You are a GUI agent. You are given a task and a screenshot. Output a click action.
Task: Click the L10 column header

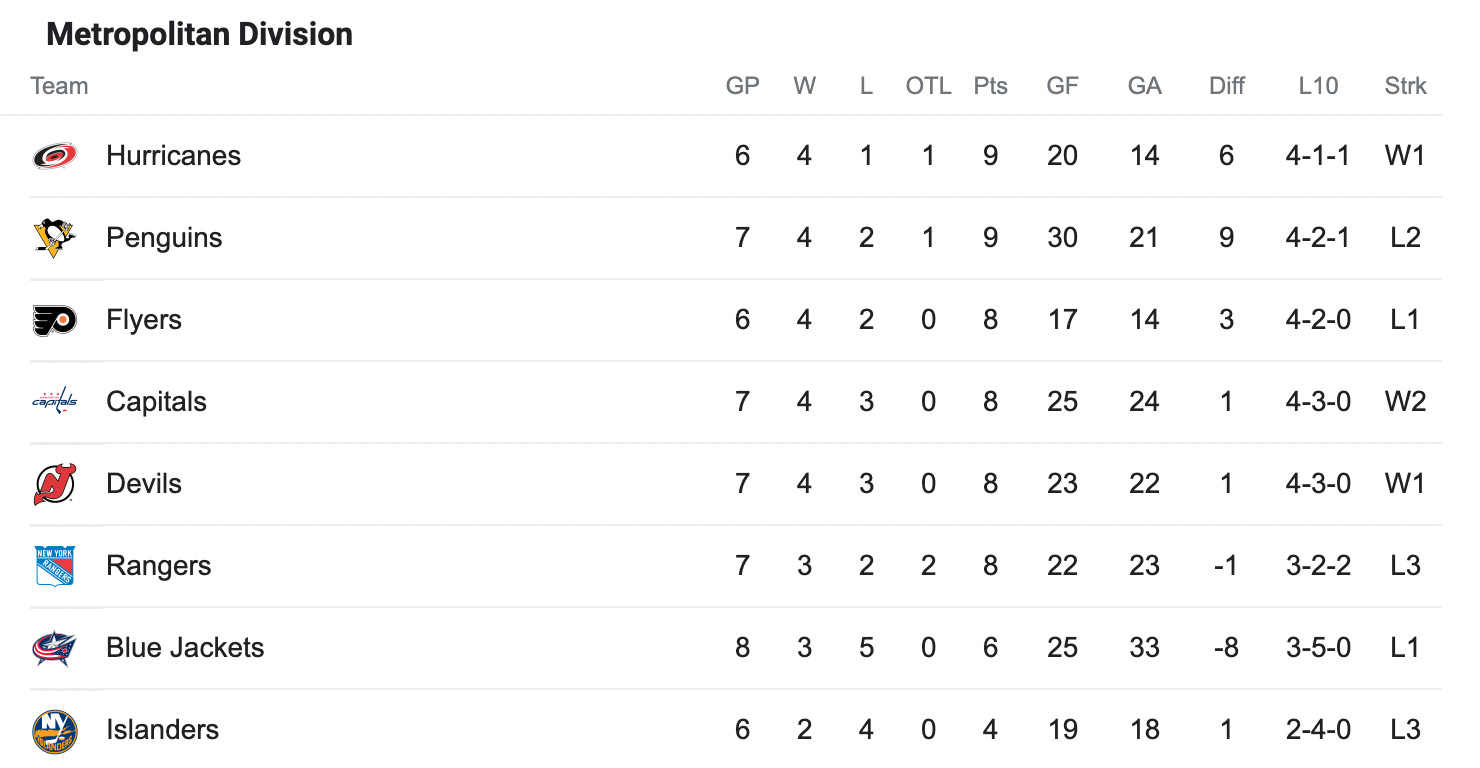coord(1318,86)
